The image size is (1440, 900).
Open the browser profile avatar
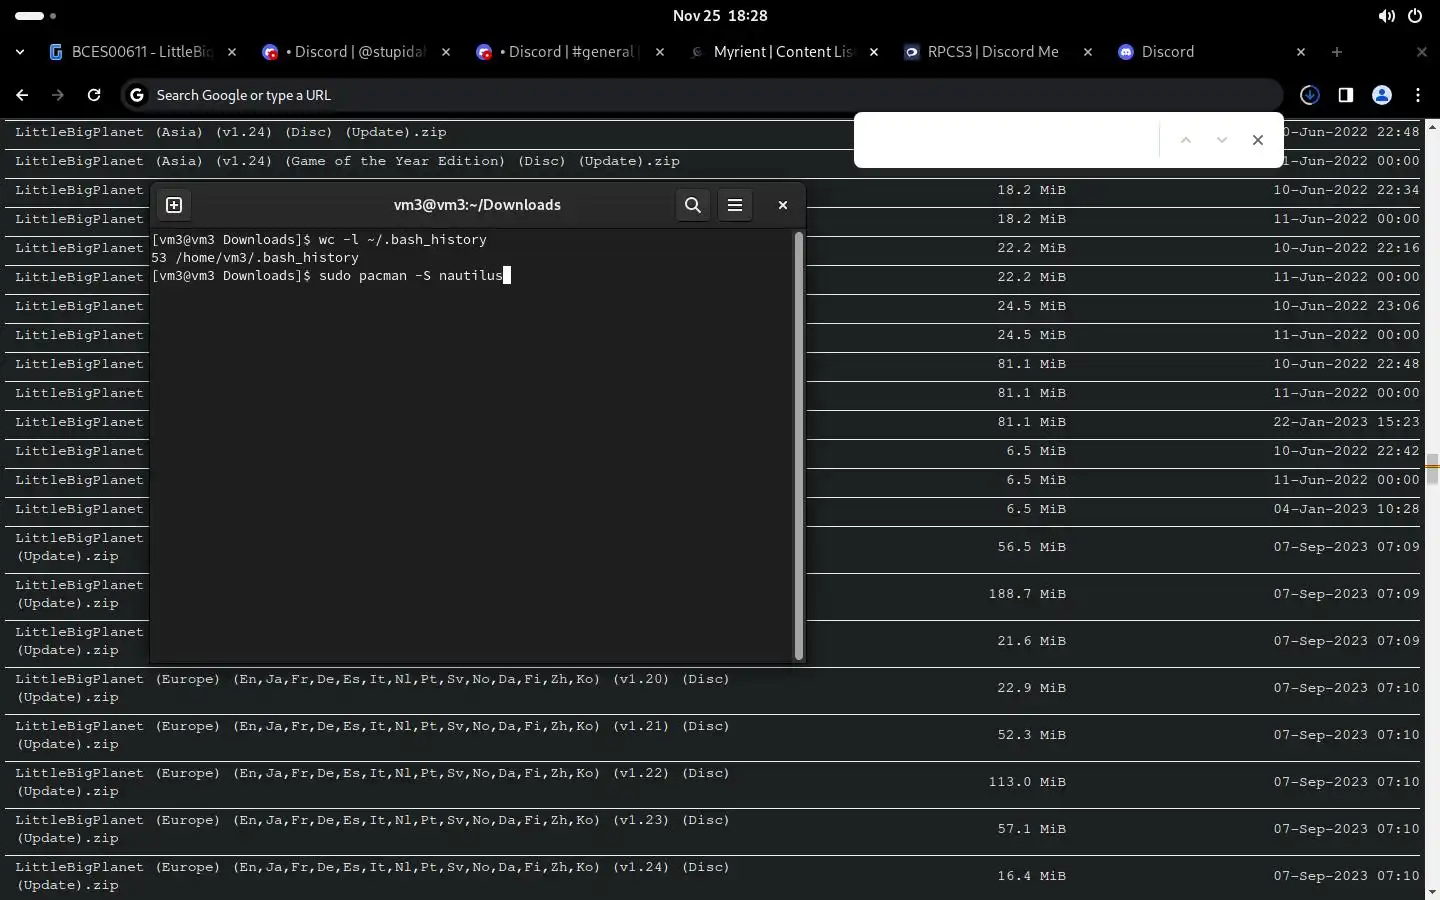pos(1382,95)
